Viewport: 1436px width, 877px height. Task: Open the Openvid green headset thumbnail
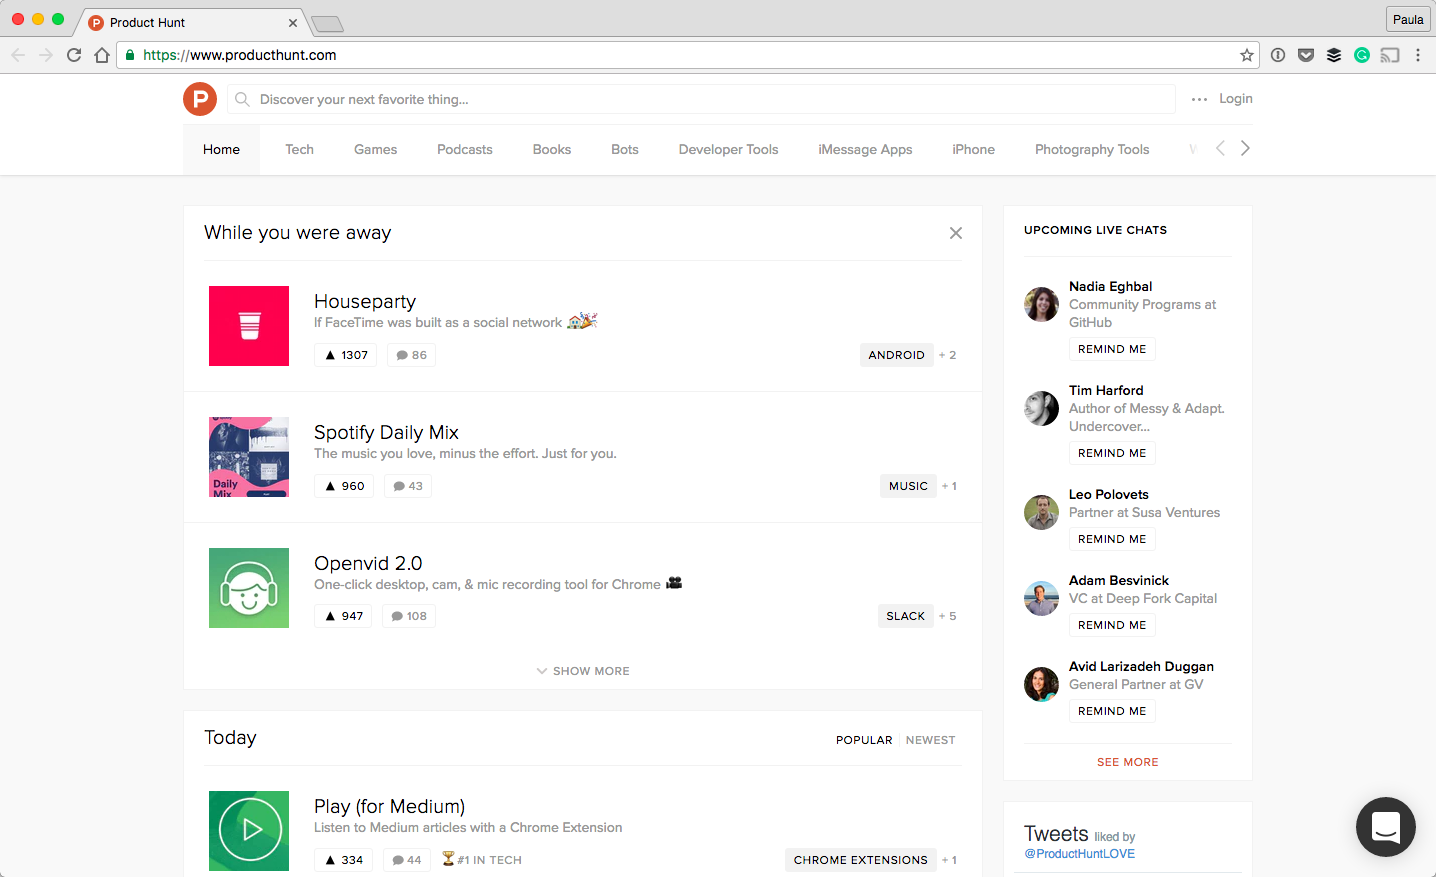[x=249, y=588]
